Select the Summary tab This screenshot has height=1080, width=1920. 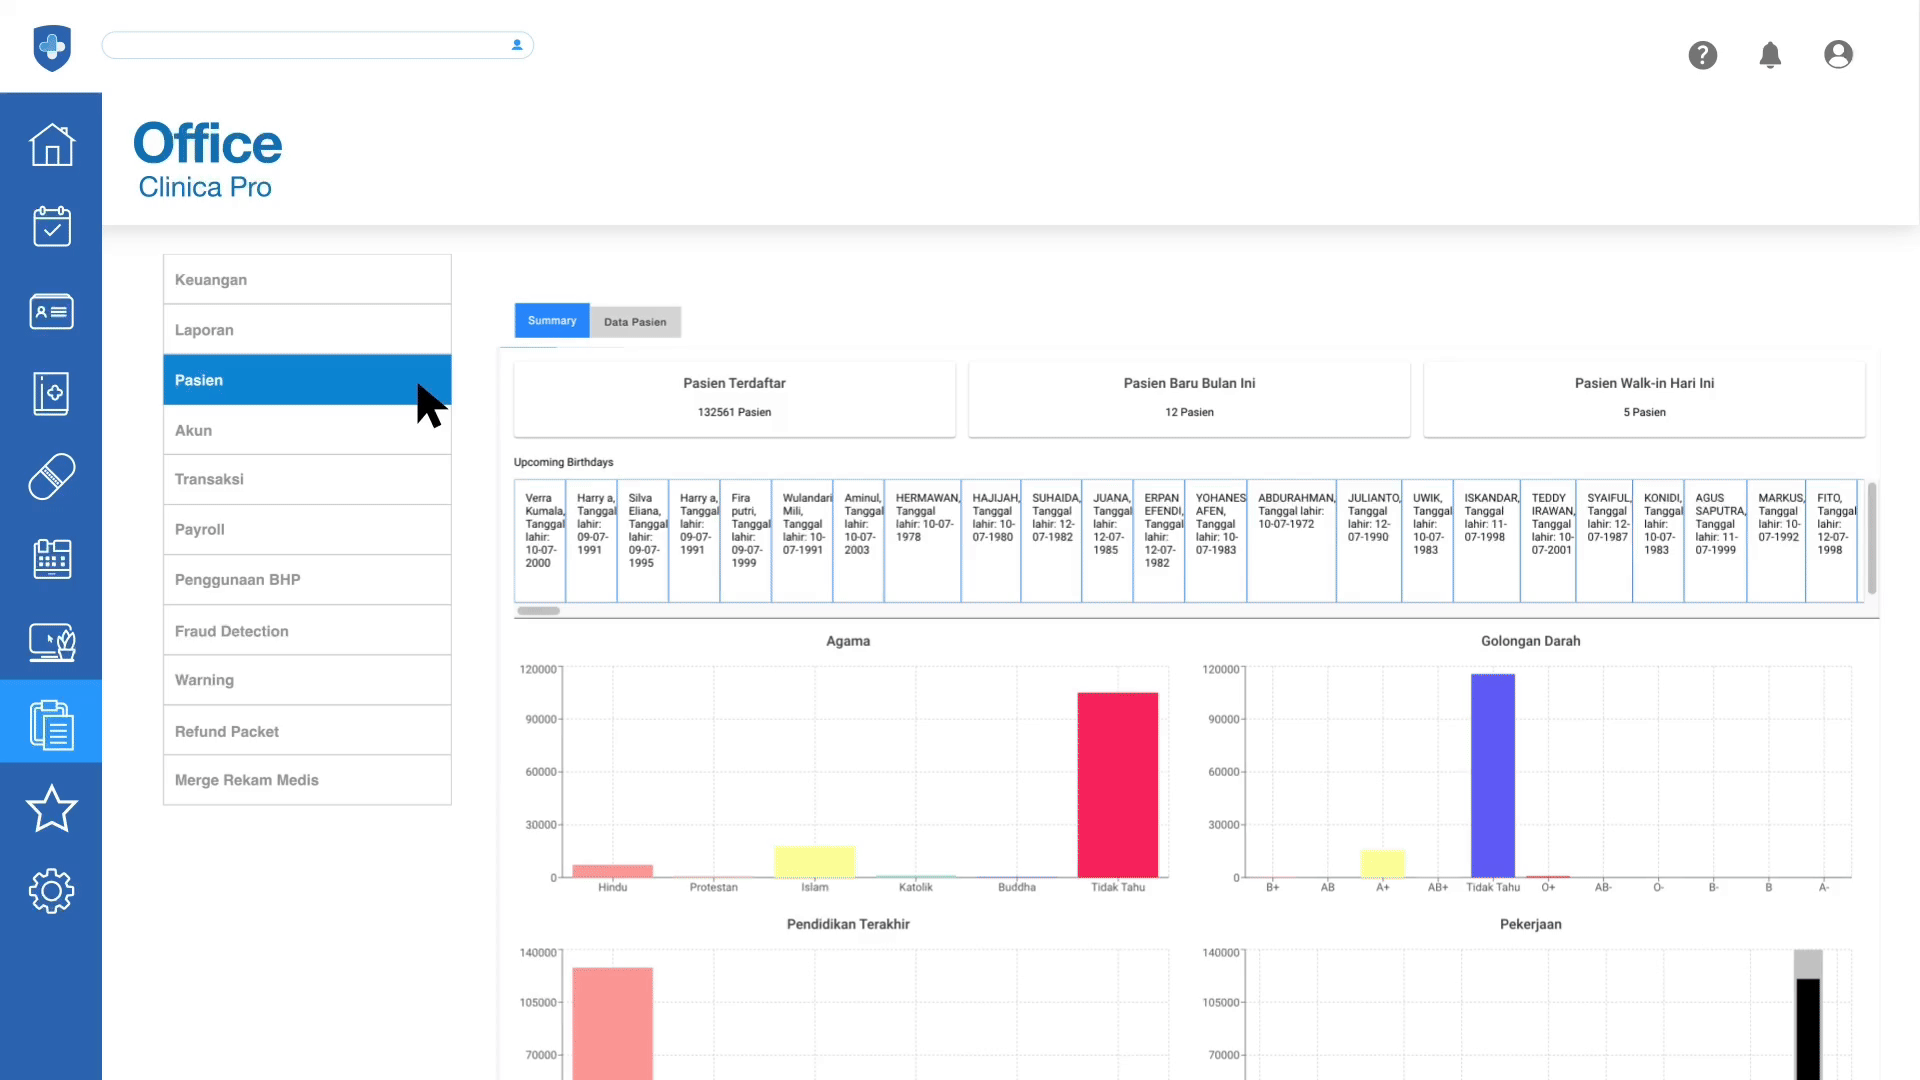pyautogui.click(x=551, y=321)
